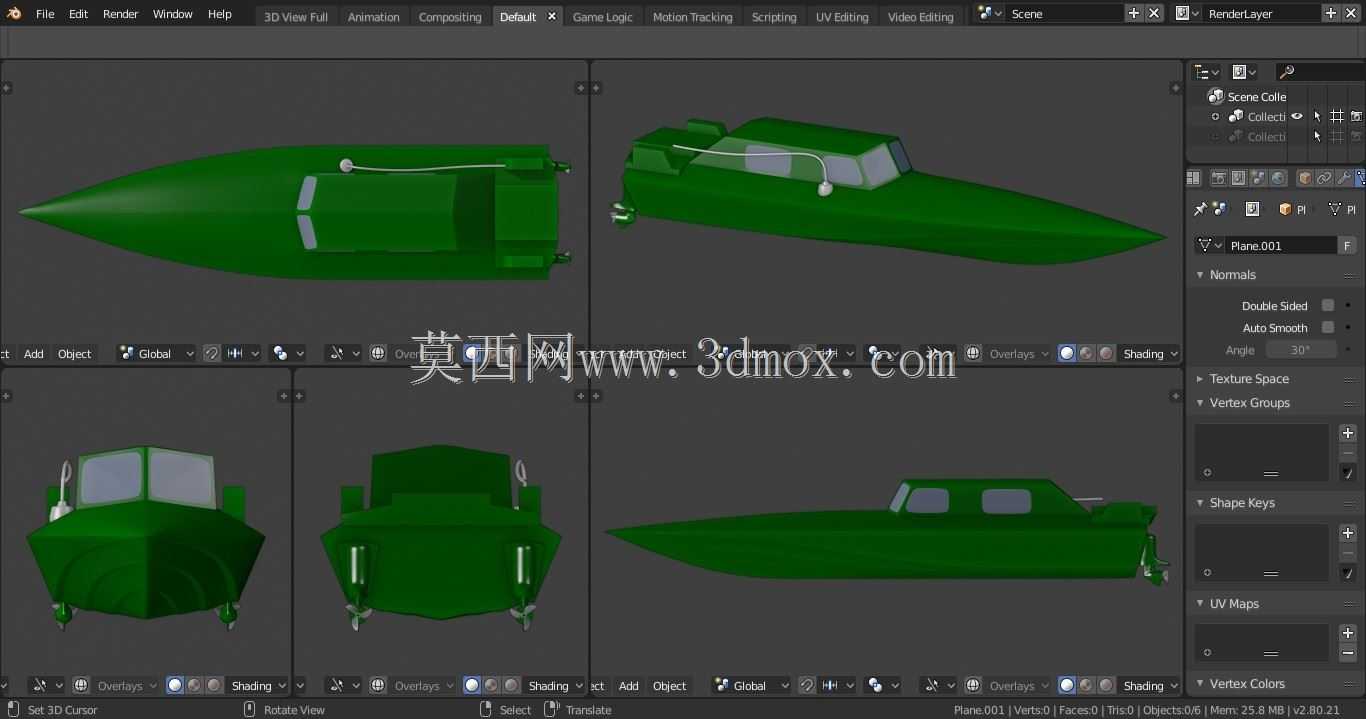Open the Render menu

pos(121,14)
